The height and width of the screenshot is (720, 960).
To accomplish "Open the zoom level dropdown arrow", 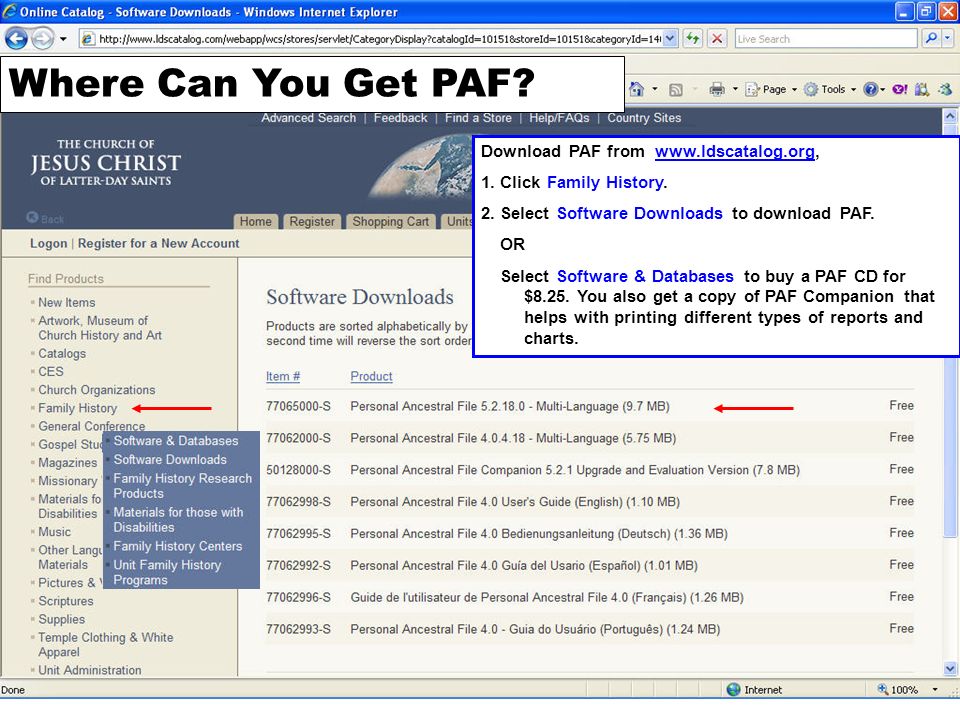I will coord(935,689).
